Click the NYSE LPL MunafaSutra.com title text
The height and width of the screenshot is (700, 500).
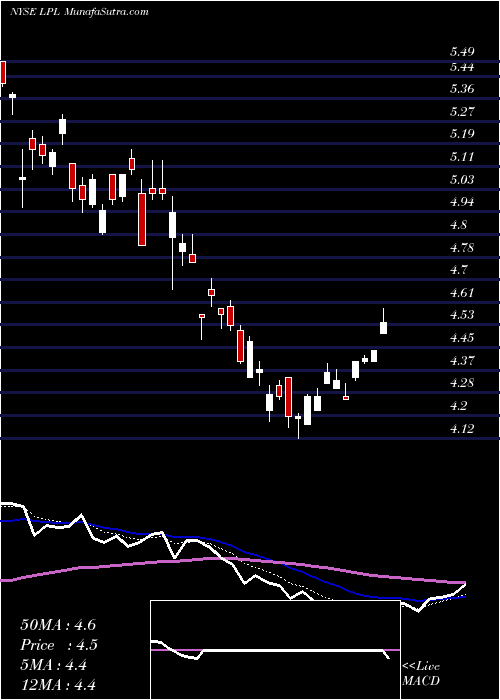79,12
